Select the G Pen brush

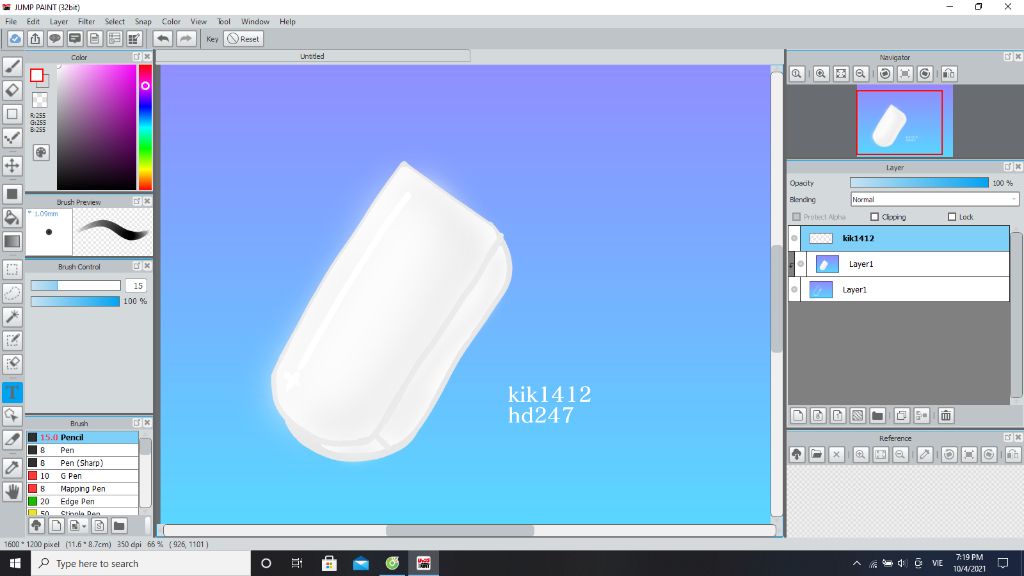click(82, 476)
